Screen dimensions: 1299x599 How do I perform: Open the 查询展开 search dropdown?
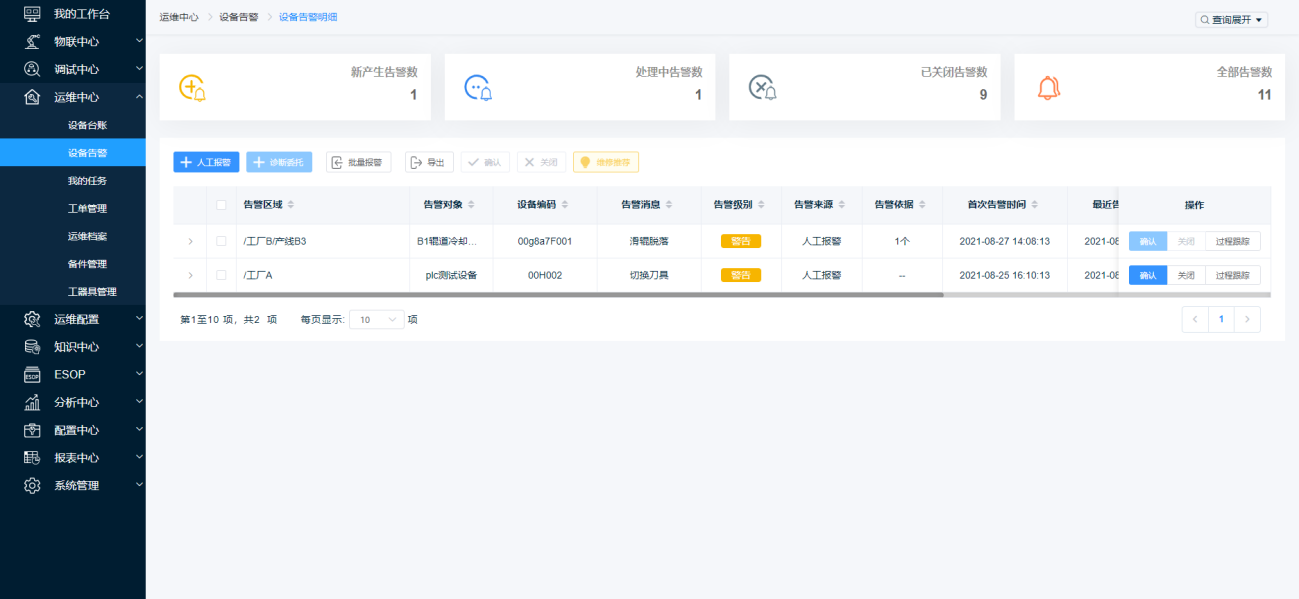coord(1231,20)
